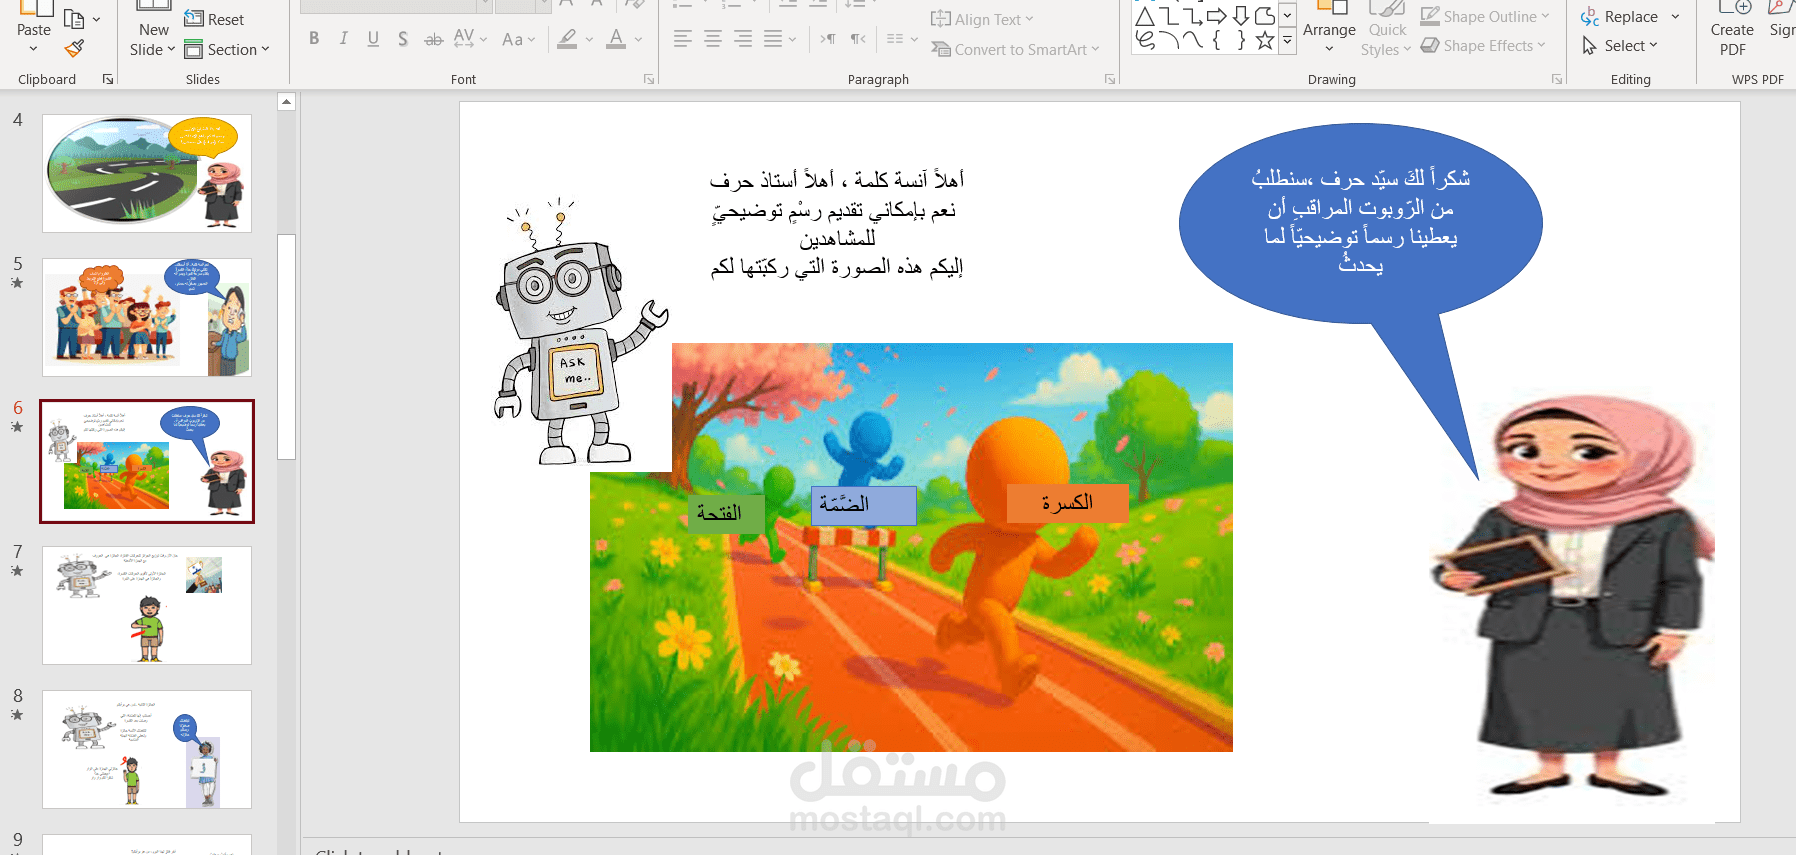This screenshot has width=1796, height=855.
Task: Open the Section dropdown
Action: click(227, 49)
